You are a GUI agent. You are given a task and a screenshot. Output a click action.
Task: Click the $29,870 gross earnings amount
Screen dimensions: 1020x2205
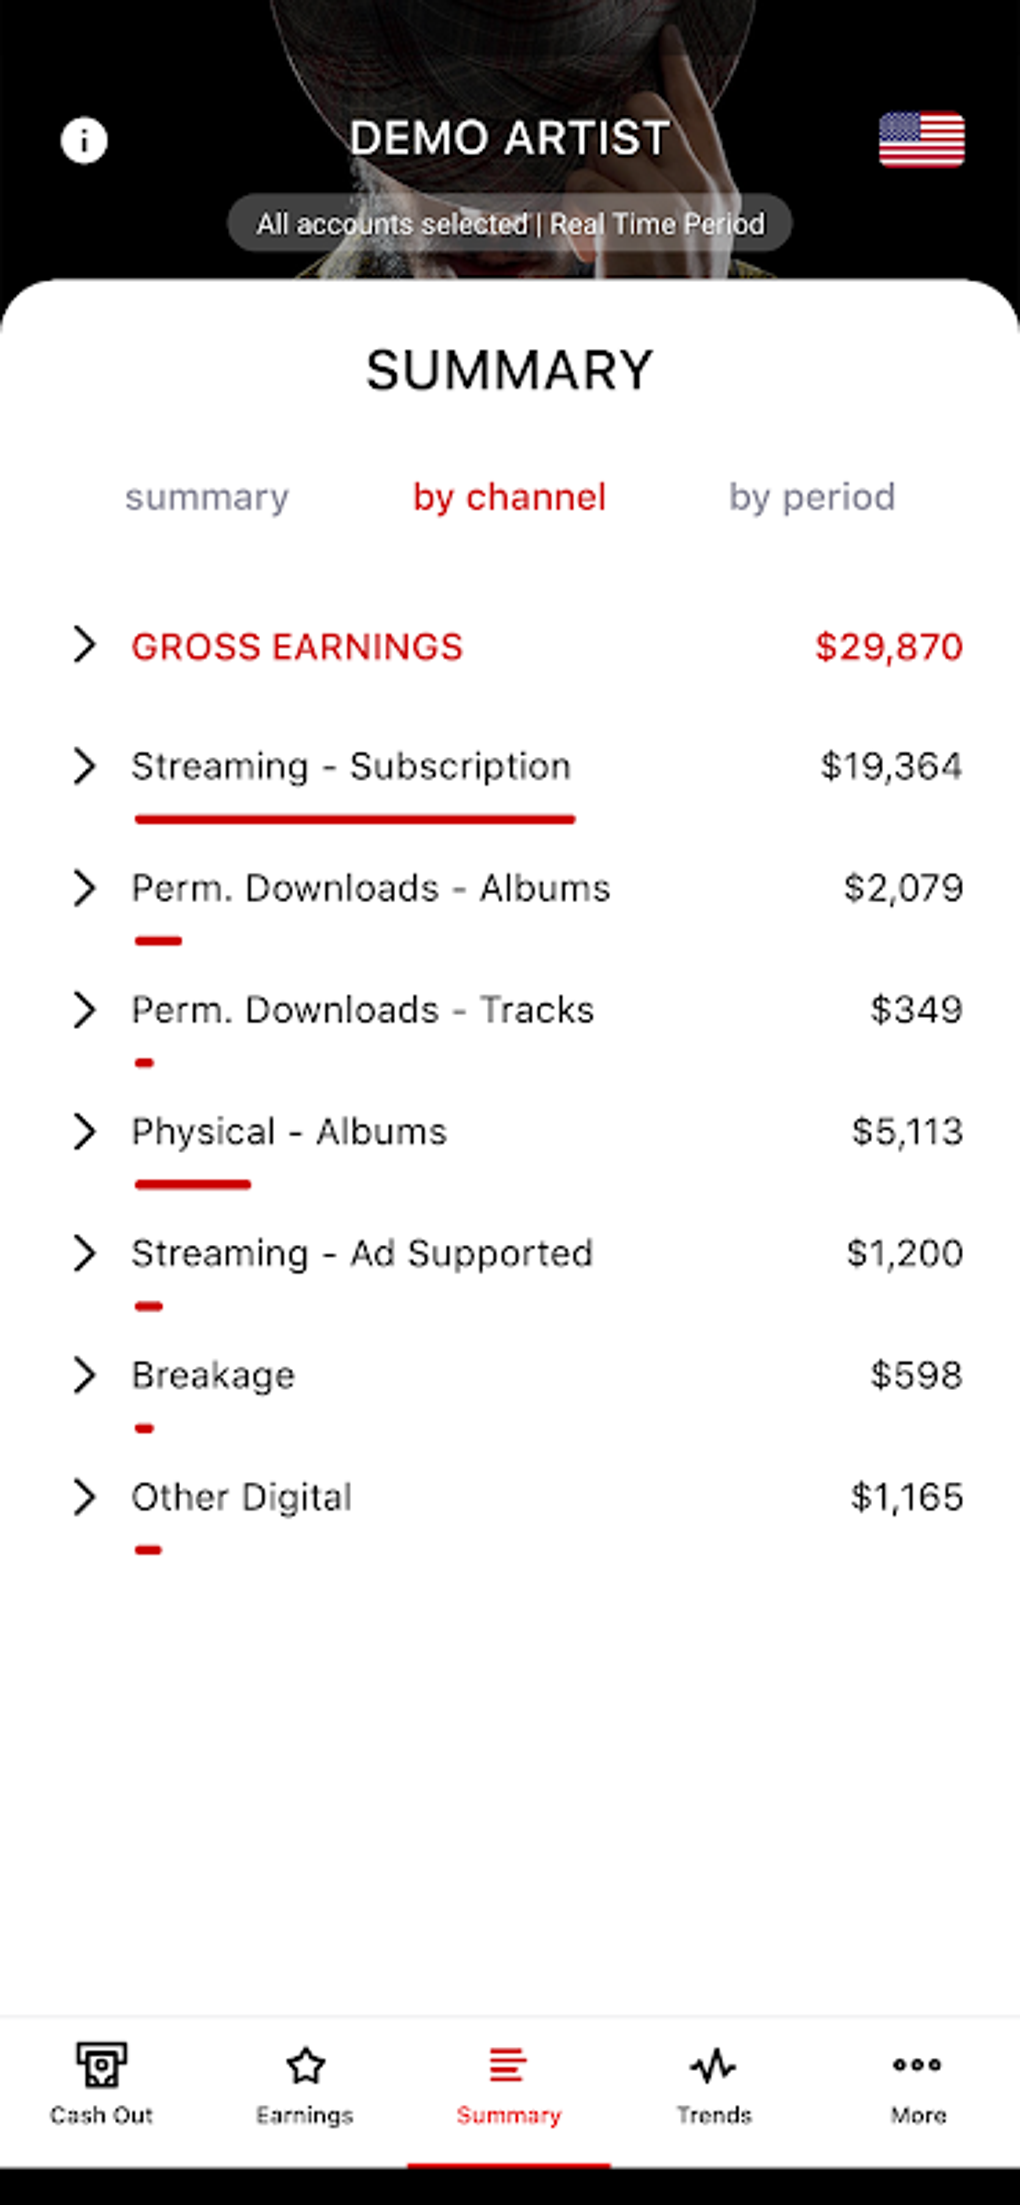(x=888, y=647)
